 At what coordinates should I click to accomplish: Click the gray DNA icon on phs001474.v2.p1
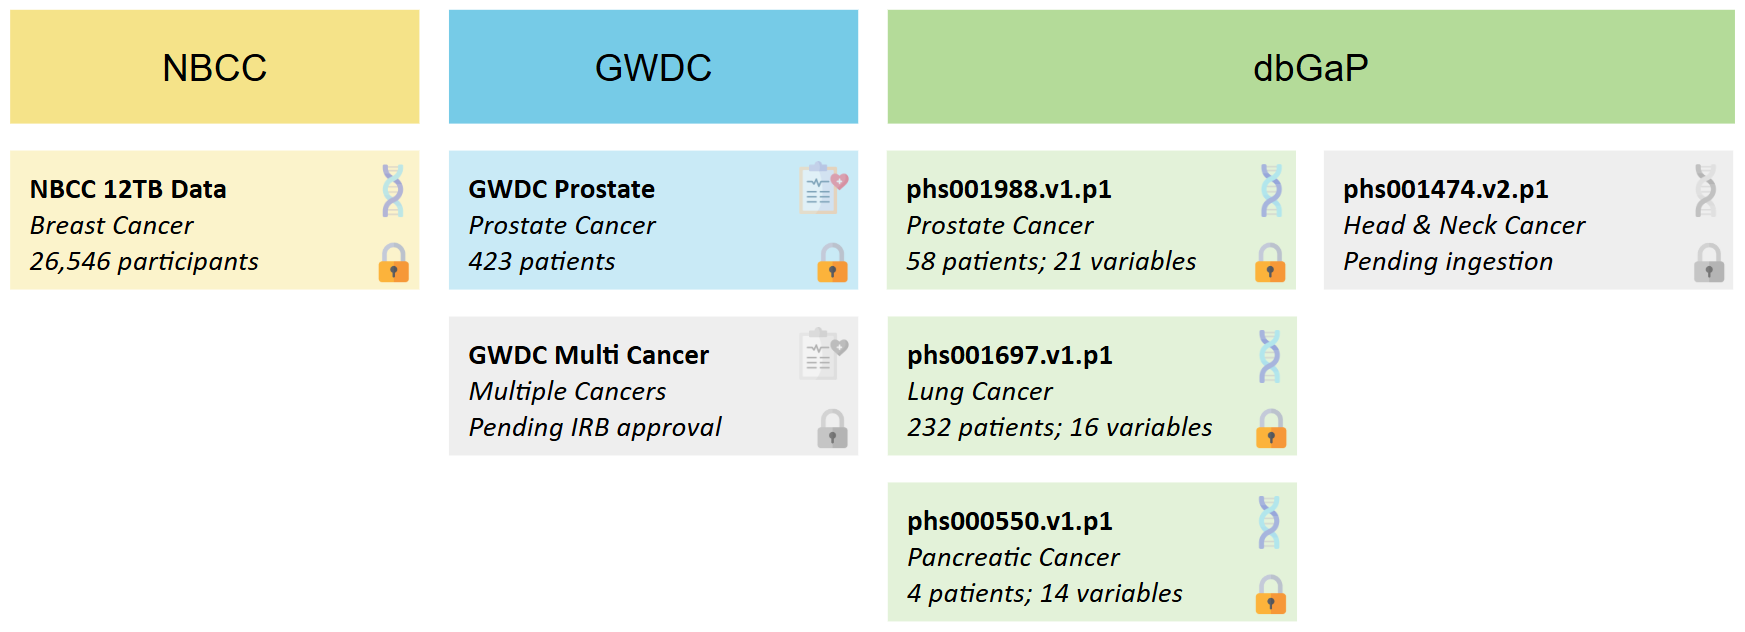click(x=1706, y=190)
